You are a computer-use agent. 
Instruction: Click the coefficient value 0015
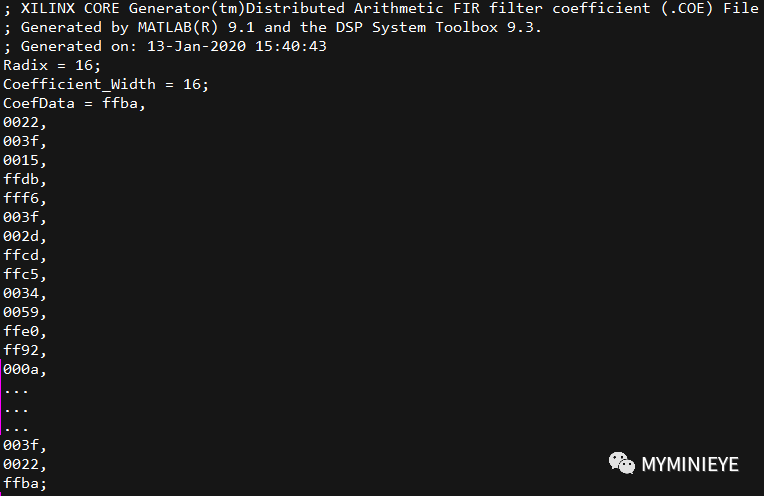pyautogui.click(x=24, y=160)
